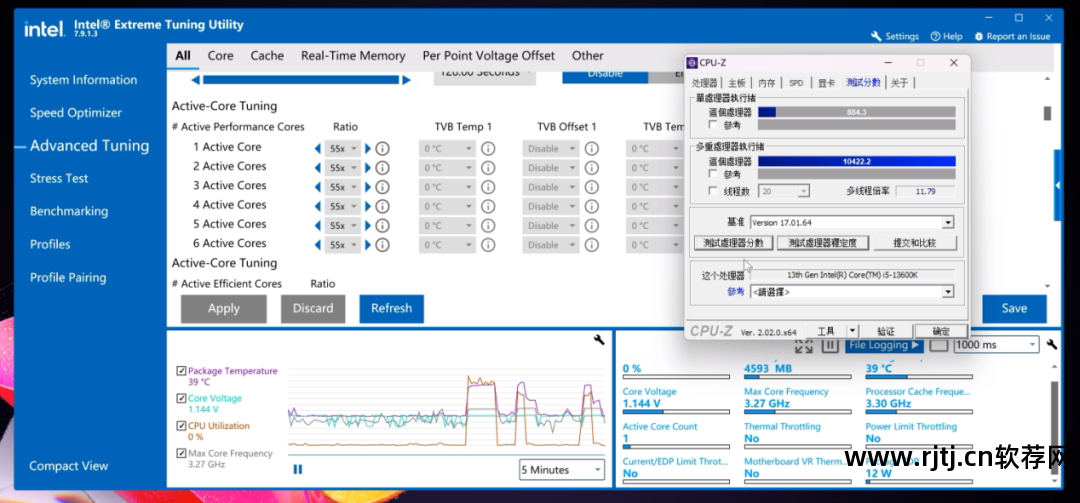Image resolution: width=1080 pixels, height=503 pixels.
Task: Click the info icon beside 1 Active Core ratio
Action: [x=382, y=148]
